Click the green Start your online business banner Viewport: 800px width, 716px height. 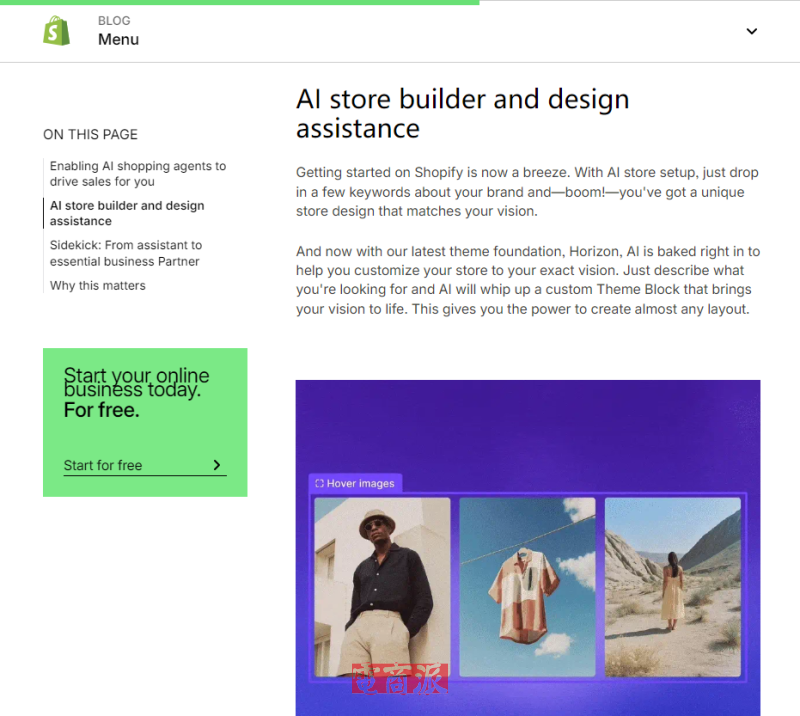coord(145,423)
